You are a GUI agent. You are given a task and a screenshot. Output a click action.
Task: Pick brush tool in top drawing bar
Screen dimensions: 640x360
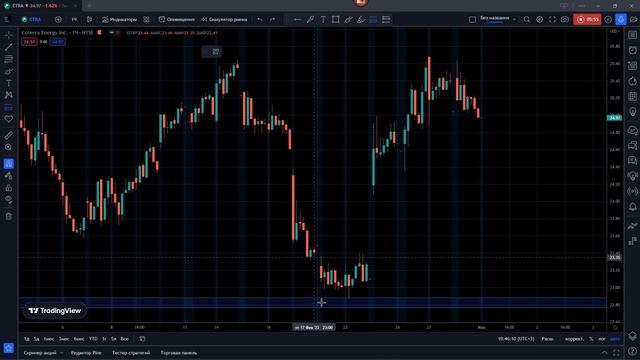point(310,19)
